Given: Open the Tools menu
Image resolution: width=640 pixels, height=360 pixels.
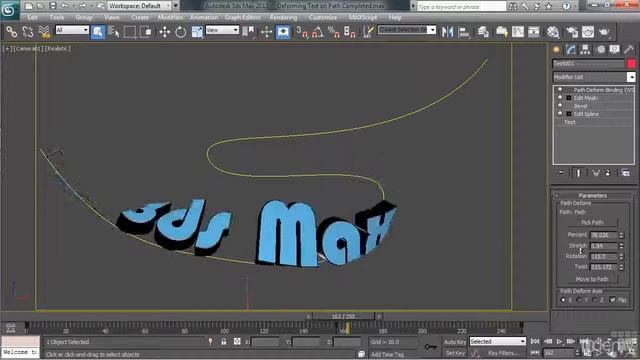Looking at the screenshot, I should tap(57, 18).
